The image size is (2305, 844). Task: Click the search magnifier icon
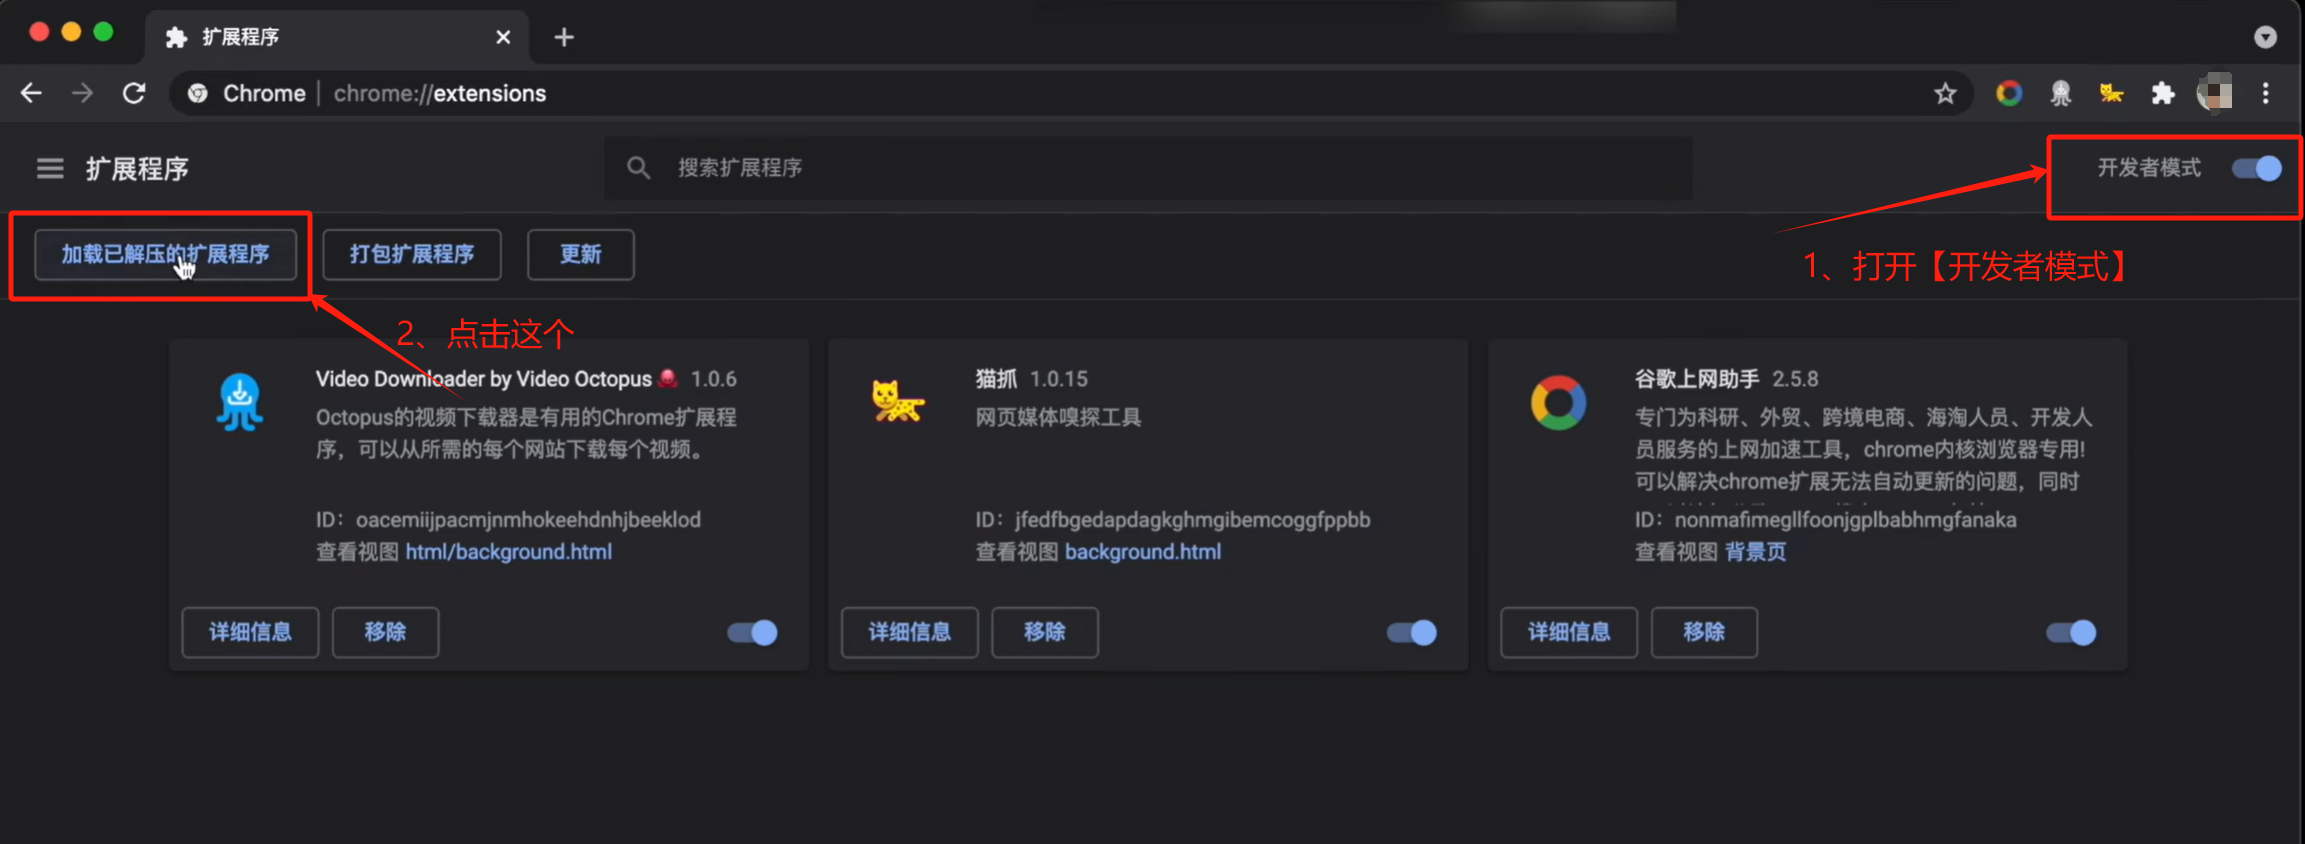tap(638, 168)
